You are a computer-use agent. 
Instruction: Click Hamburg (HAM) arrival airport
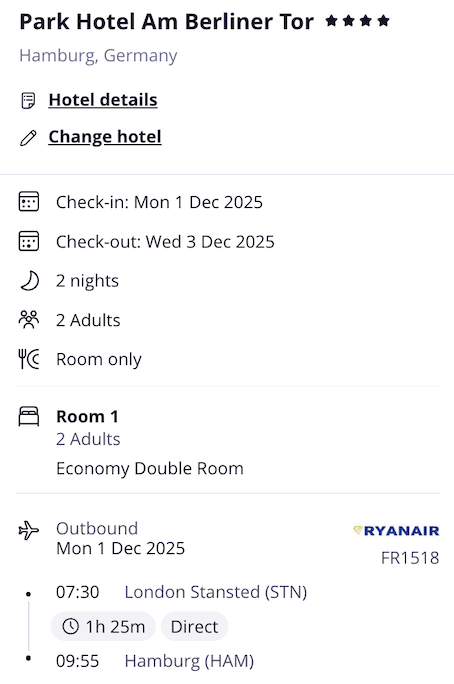189,661
